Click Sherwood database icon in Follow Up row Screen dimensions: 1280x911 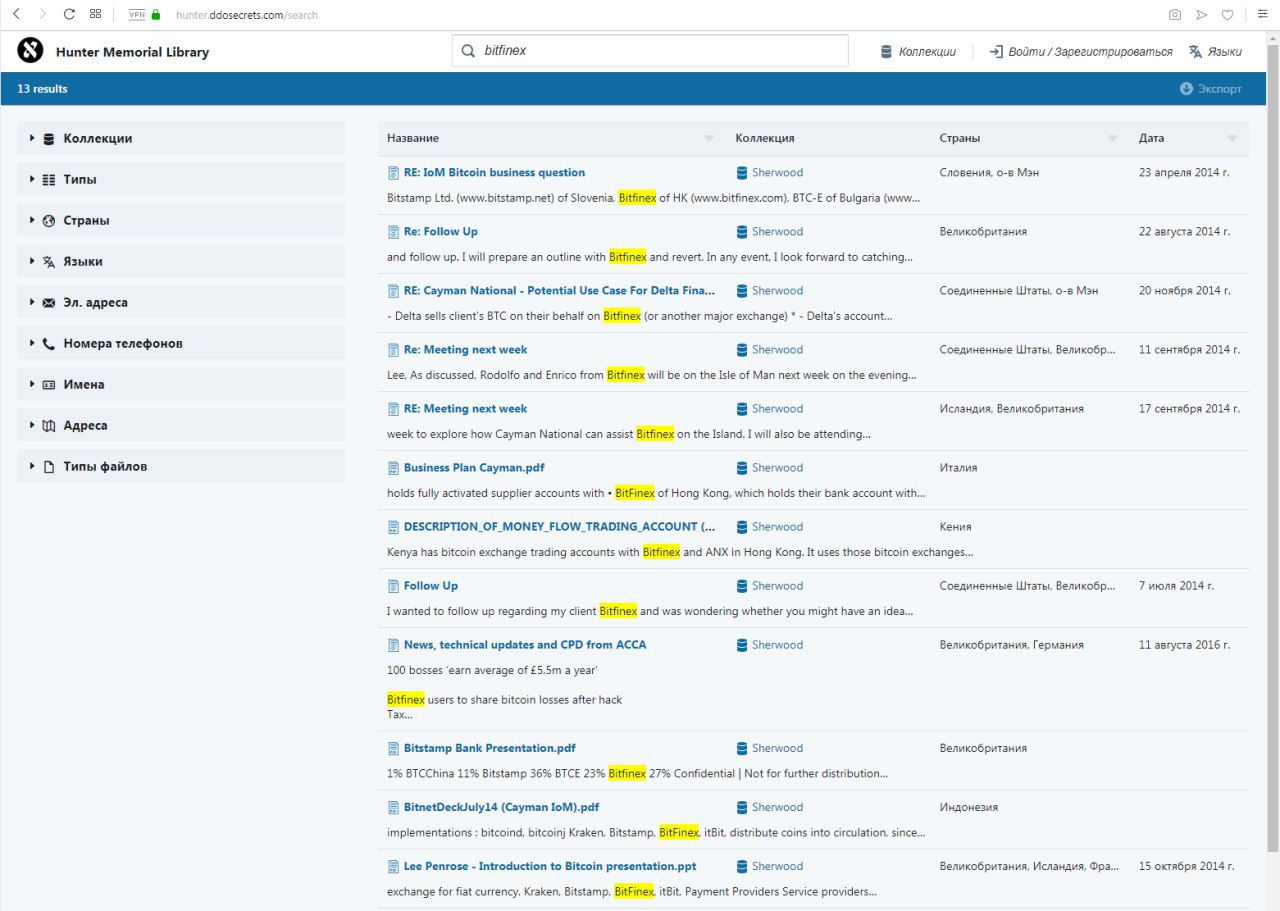742,586
